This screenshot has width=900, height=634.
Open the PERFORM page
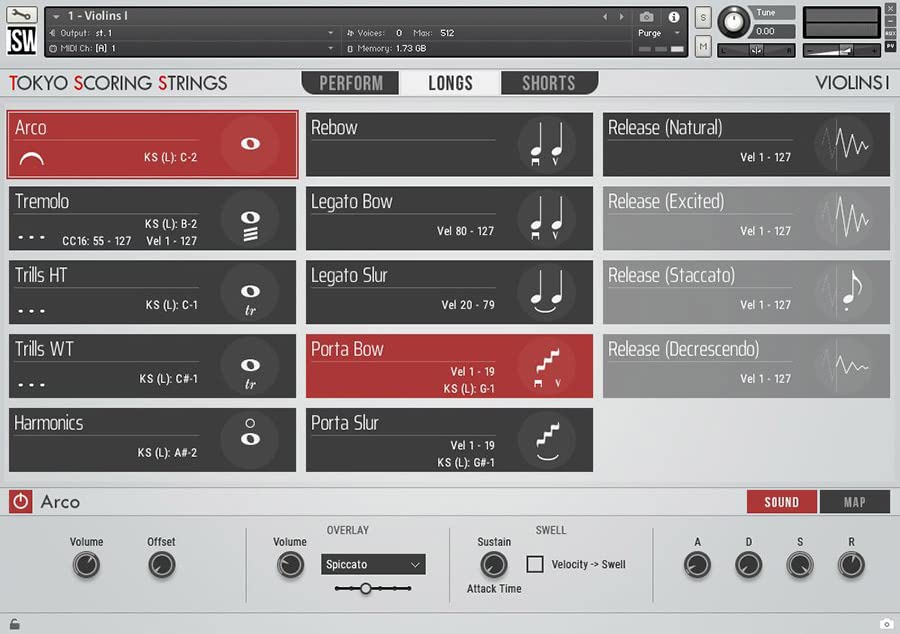click(x=349, y=83)
